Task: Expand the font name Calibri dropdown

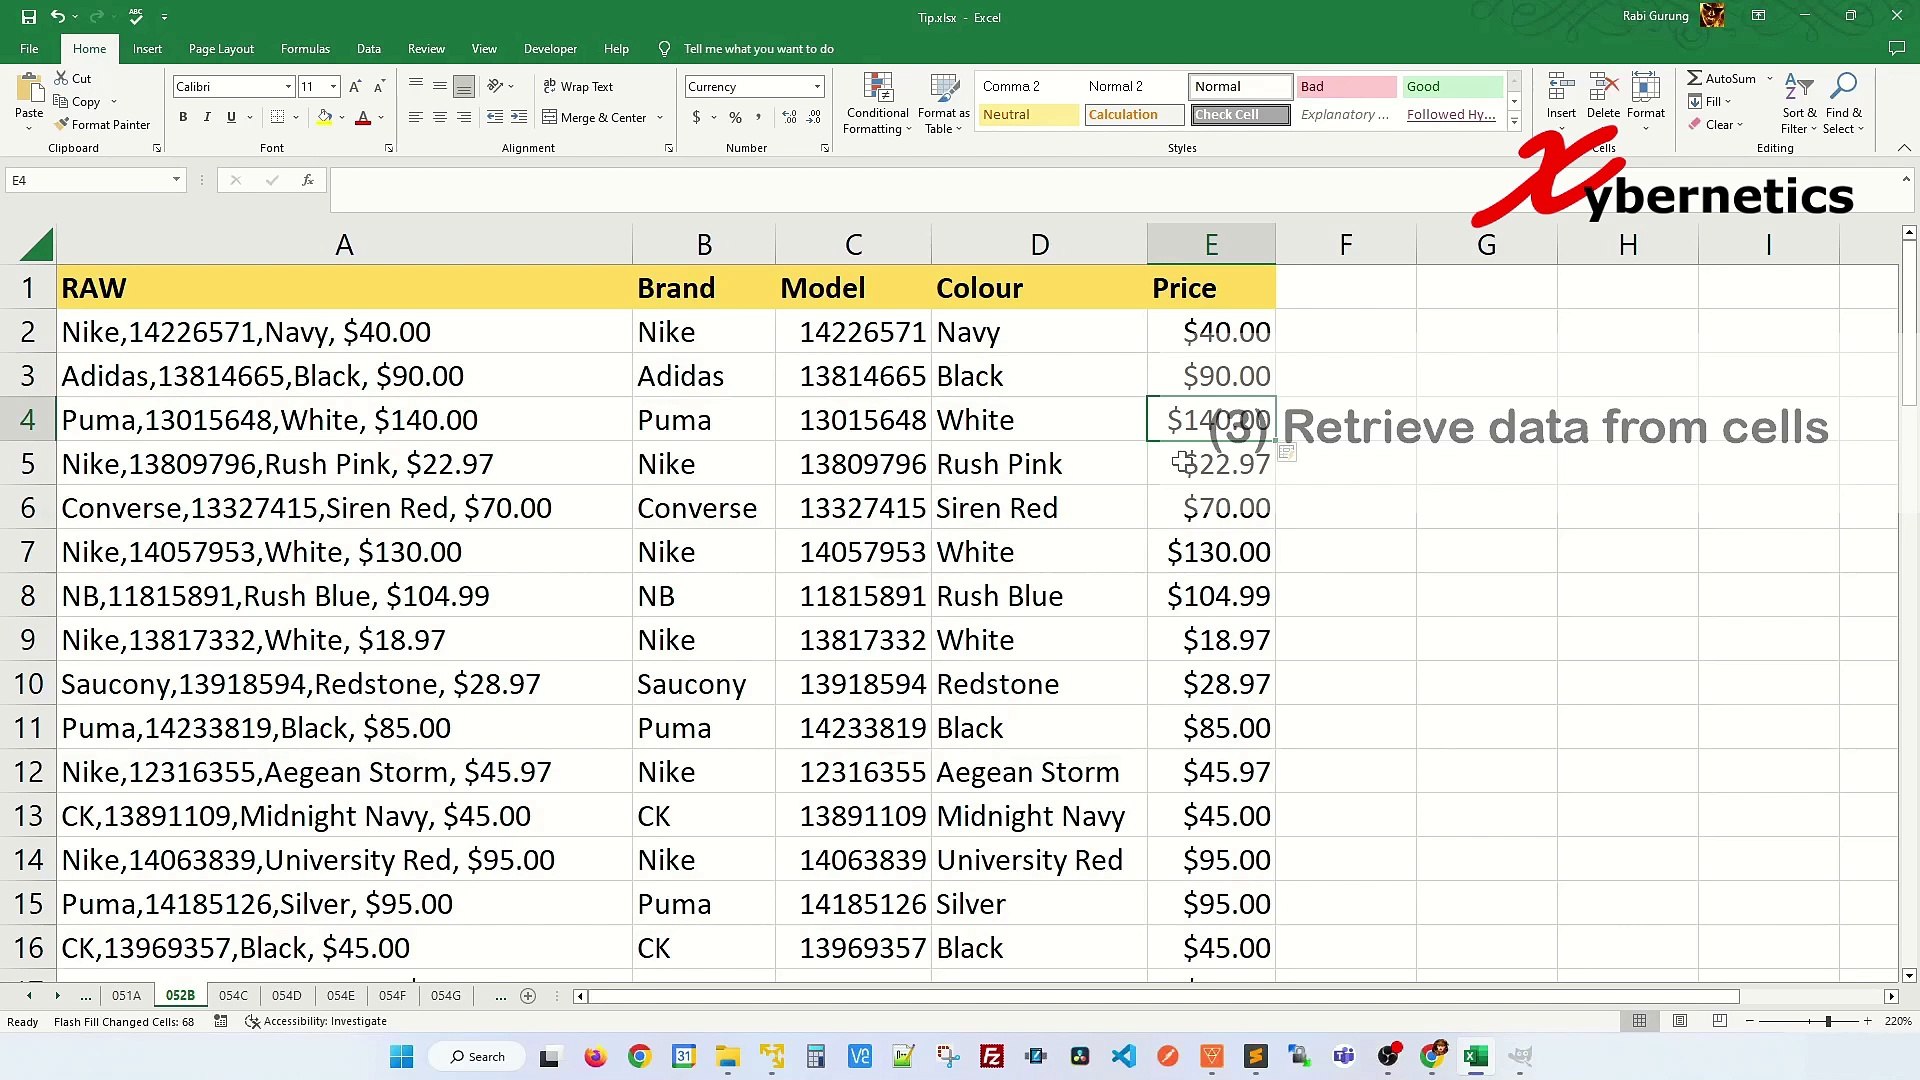Action: [288, 87]
